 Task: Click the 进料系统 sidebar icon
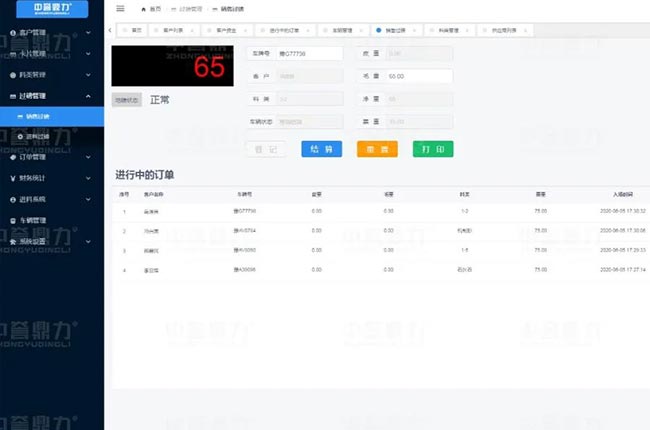pyautogui.click(x=13, y=199)
